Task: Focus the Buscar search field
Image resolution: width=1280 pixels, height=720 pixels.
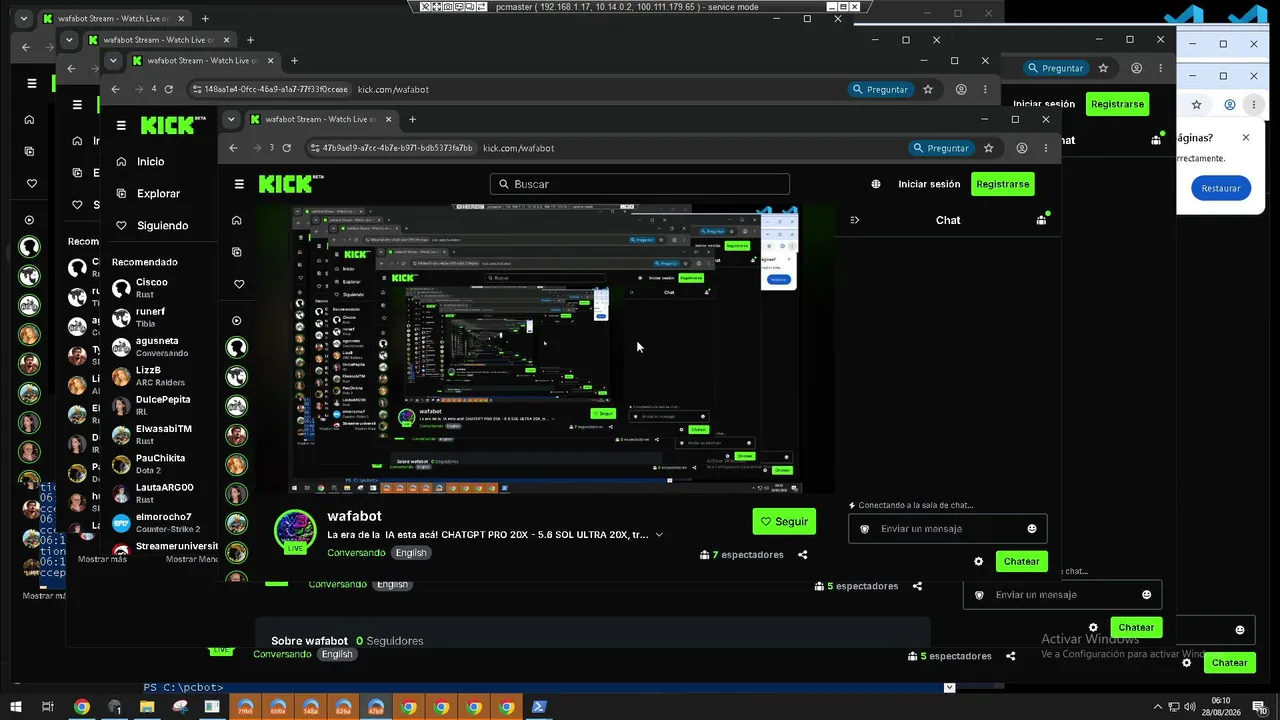Action: point(640,184)
